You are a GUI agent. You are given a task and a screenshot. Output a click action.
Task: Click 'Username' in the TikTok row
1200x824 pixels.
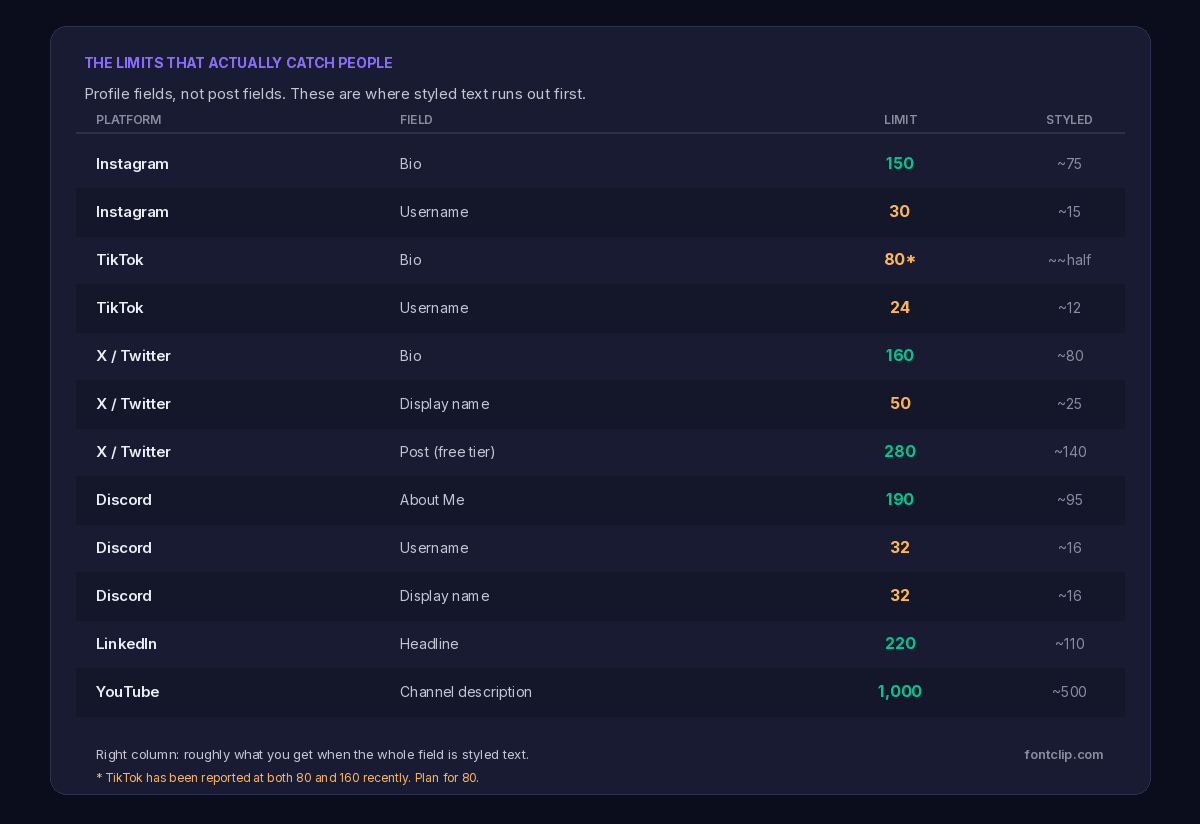click(434, 308)
